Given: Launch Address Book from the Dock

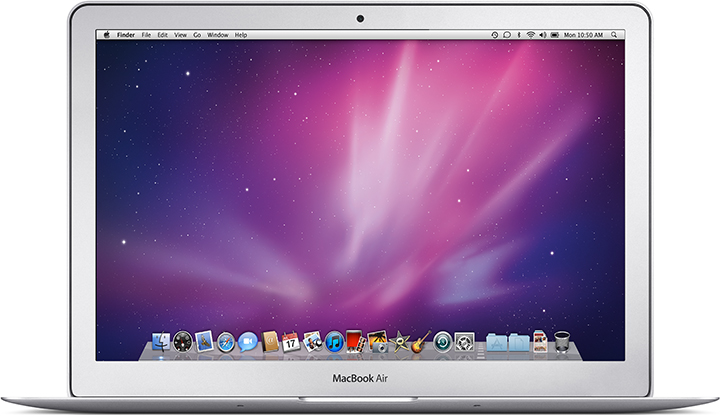Looking at the screenshot, I should pyautogui.click(x=269, y=341).
